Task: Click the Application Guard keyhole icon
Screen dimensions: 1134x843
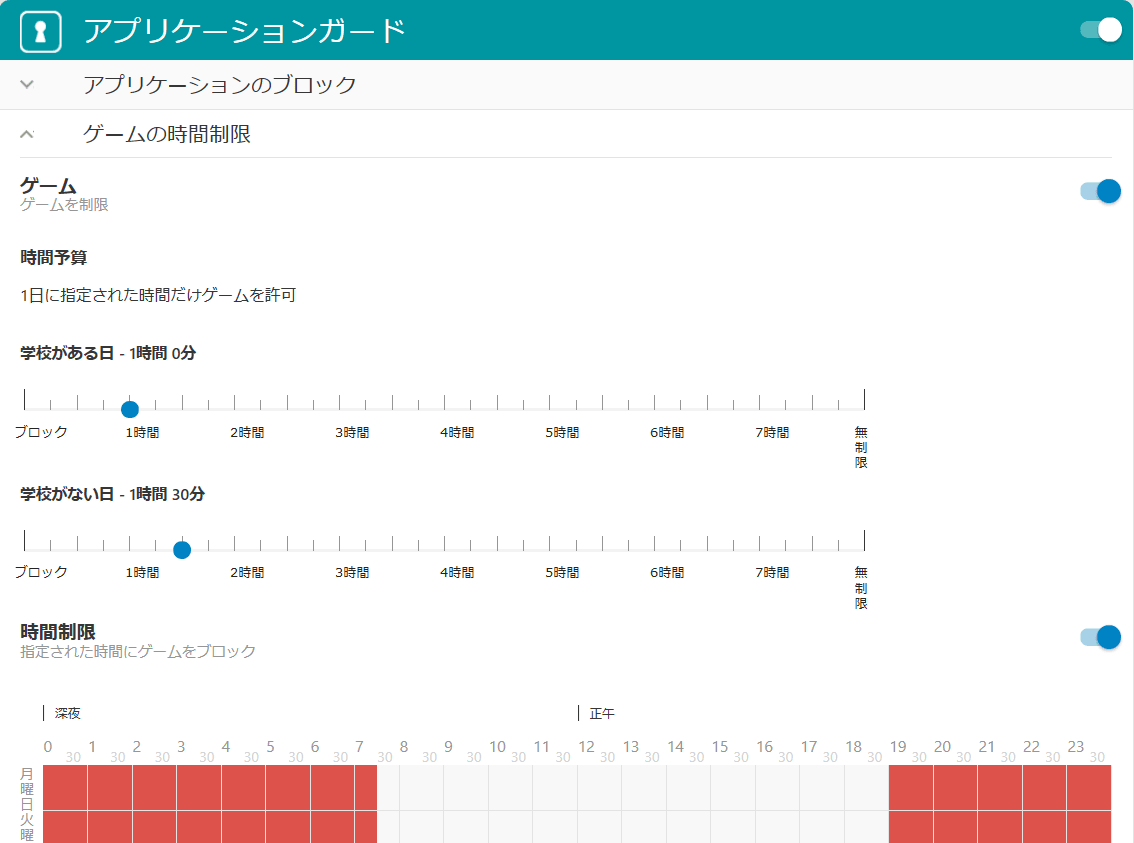Action: coord(41,31)
